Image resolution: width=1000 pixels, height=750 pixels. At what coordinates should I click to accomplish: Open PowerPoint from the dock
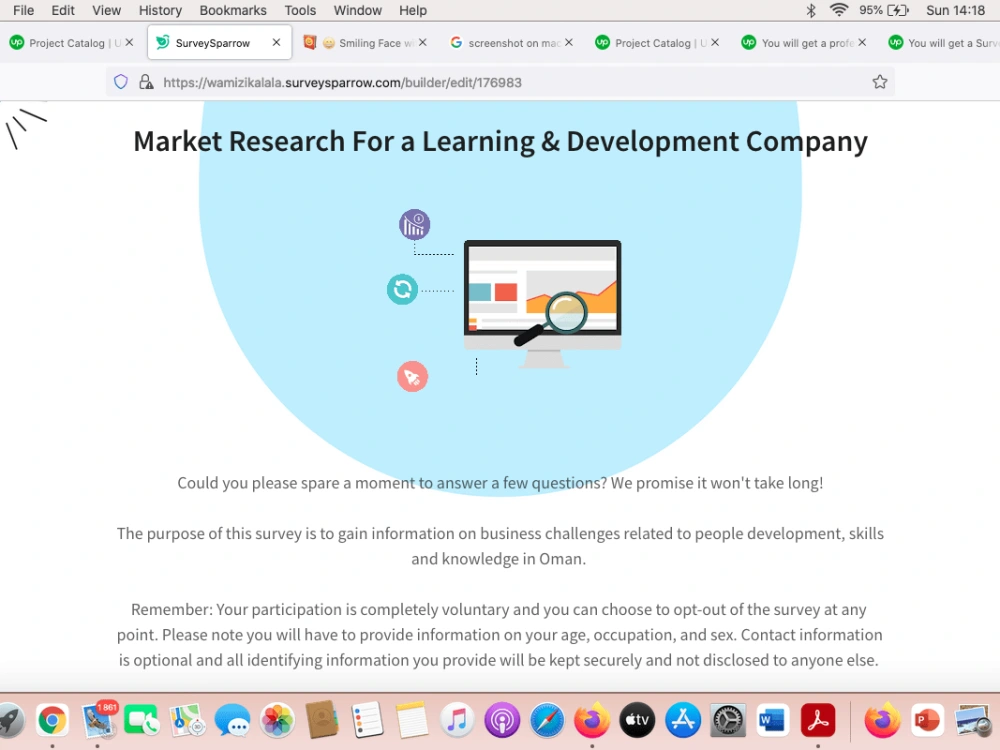927,721
